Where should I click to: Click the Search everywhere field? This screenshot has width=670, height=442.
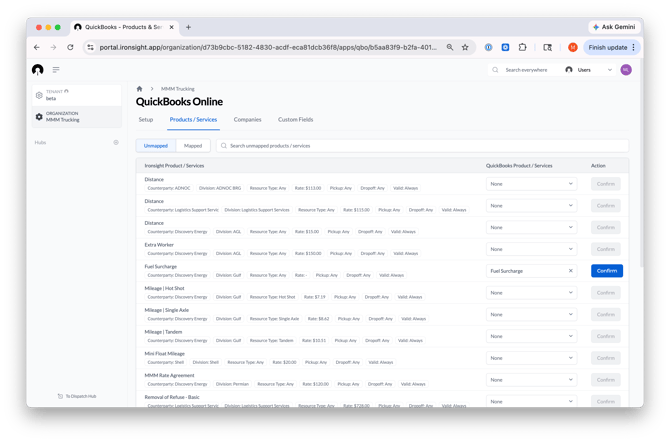526,70
